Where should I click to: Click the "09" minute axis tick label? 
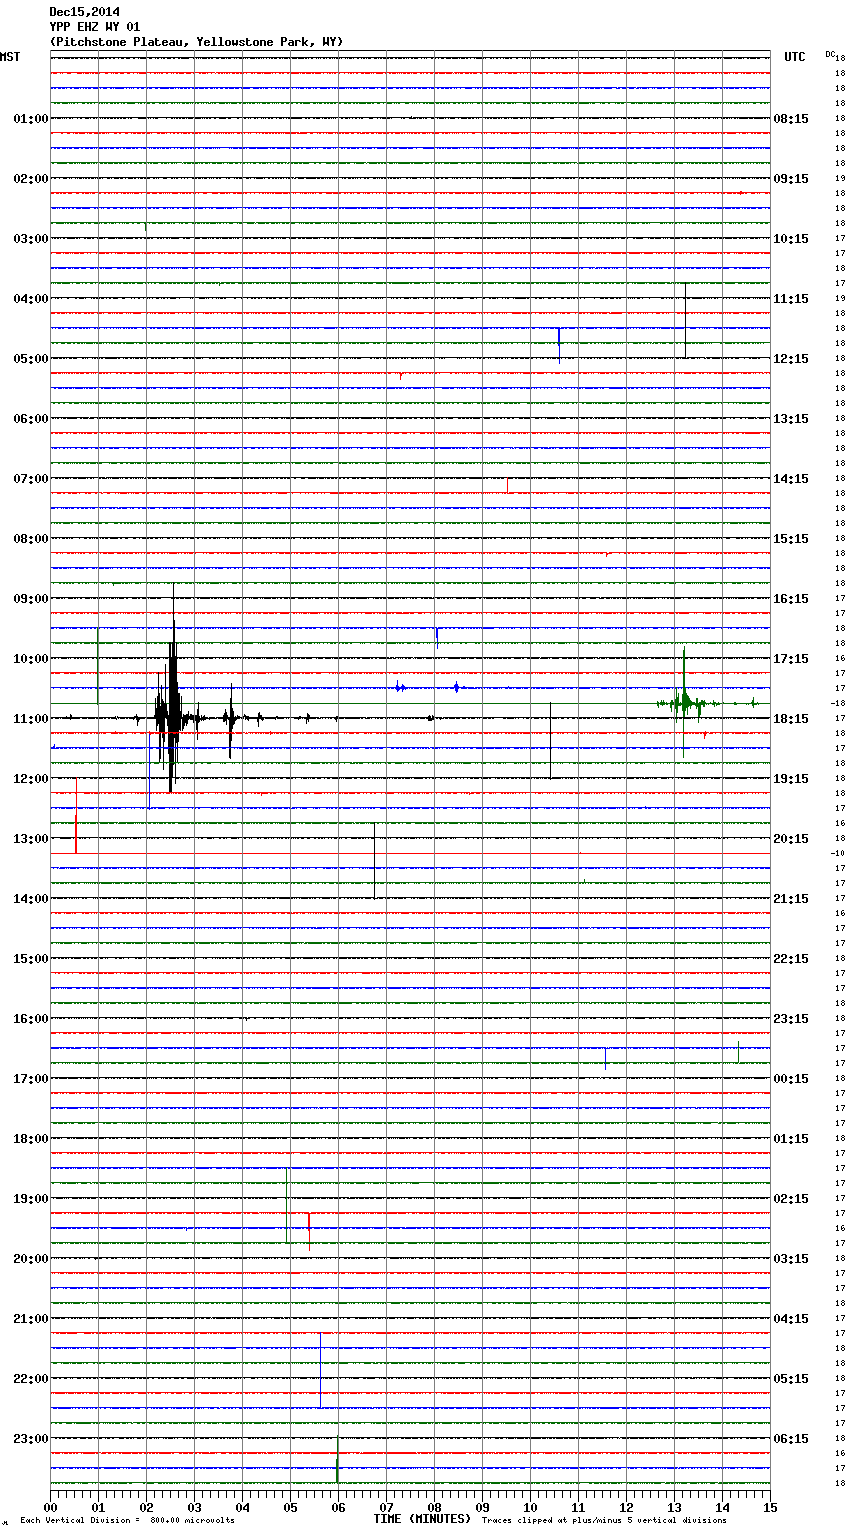(482, 1508)
